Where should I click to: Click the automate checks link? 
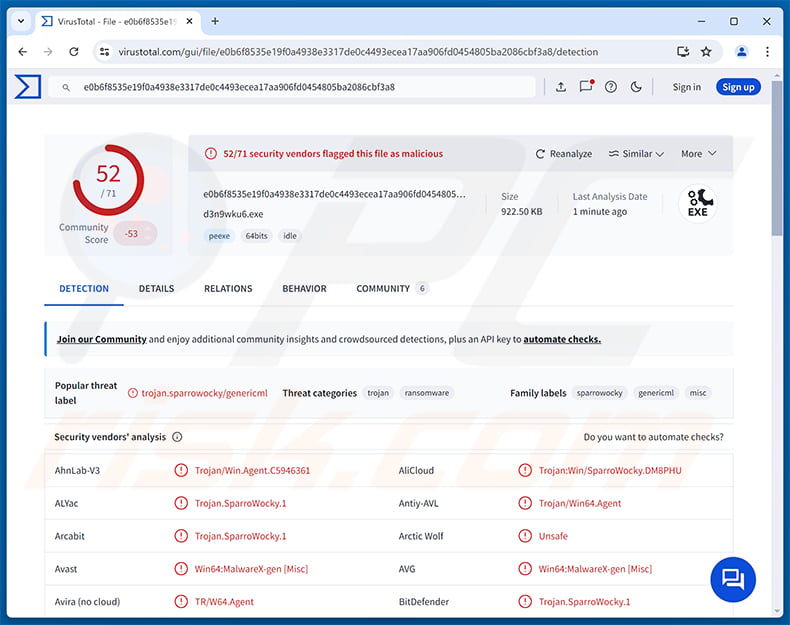coord(562,339)
